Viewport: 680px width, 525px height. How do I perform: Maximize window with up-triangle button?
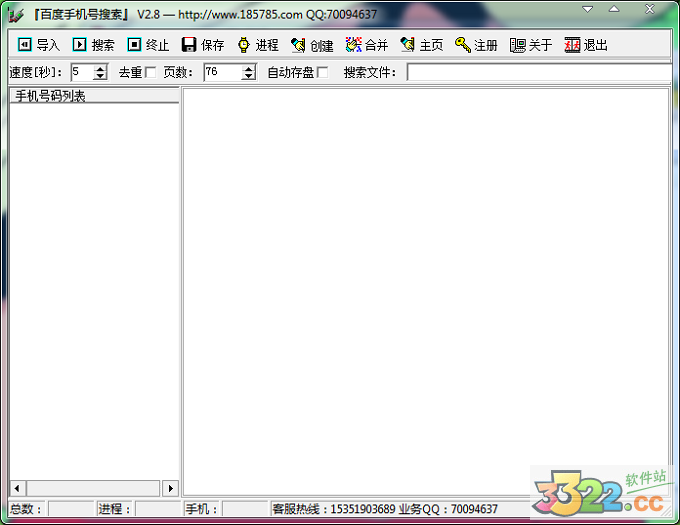click(x=614, y=9)
